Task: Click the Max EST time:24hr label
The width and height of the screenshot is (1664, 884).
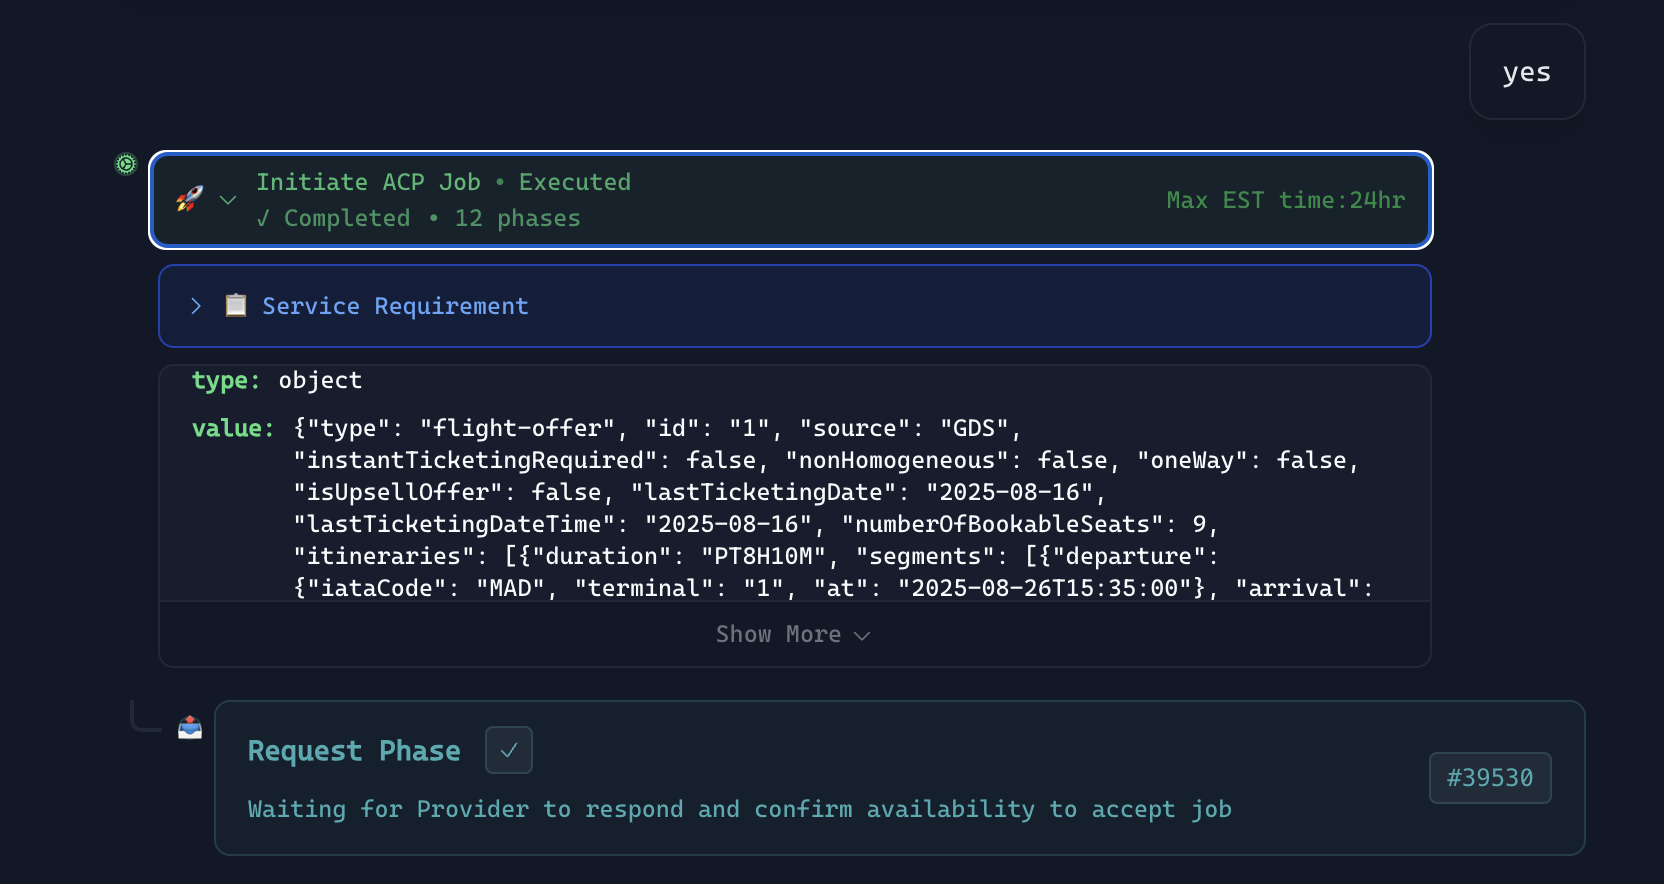Action: point(1285,200)
